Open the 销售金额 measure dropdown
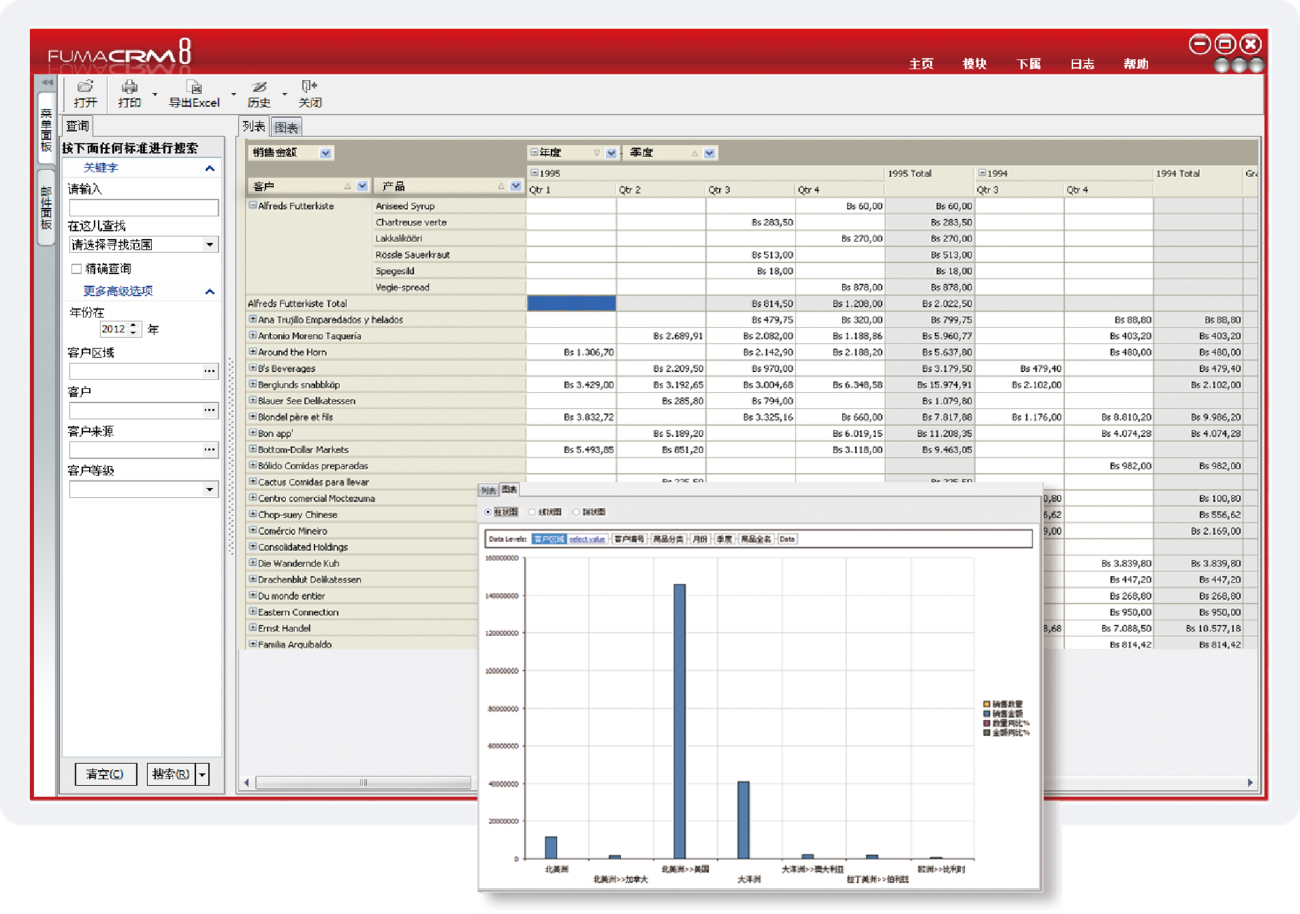1300x914 pixels. [x=326, y=153]
